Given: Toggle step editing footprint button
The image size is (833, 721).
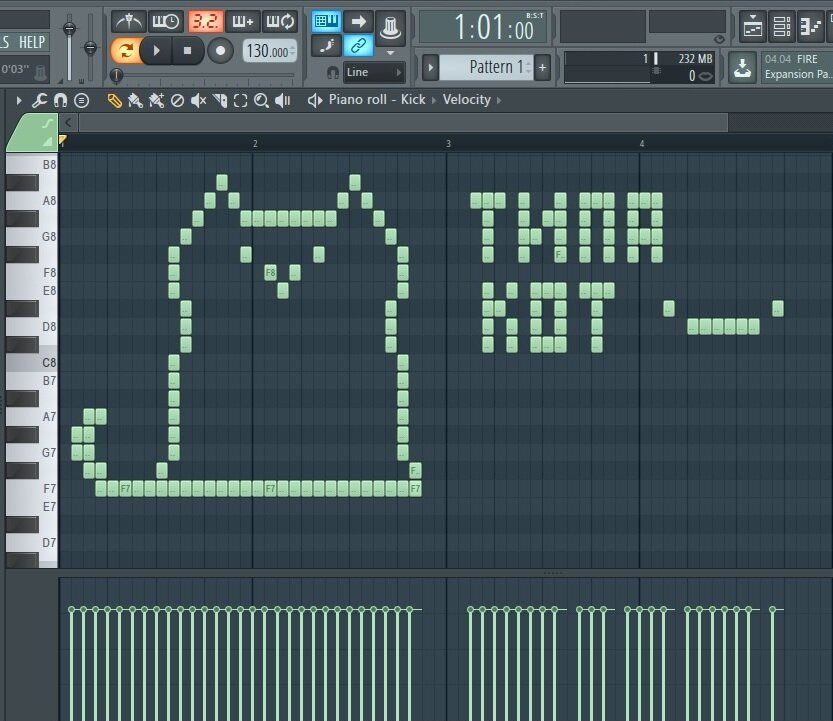Looking at the screenshot, I should pos(326,46).
